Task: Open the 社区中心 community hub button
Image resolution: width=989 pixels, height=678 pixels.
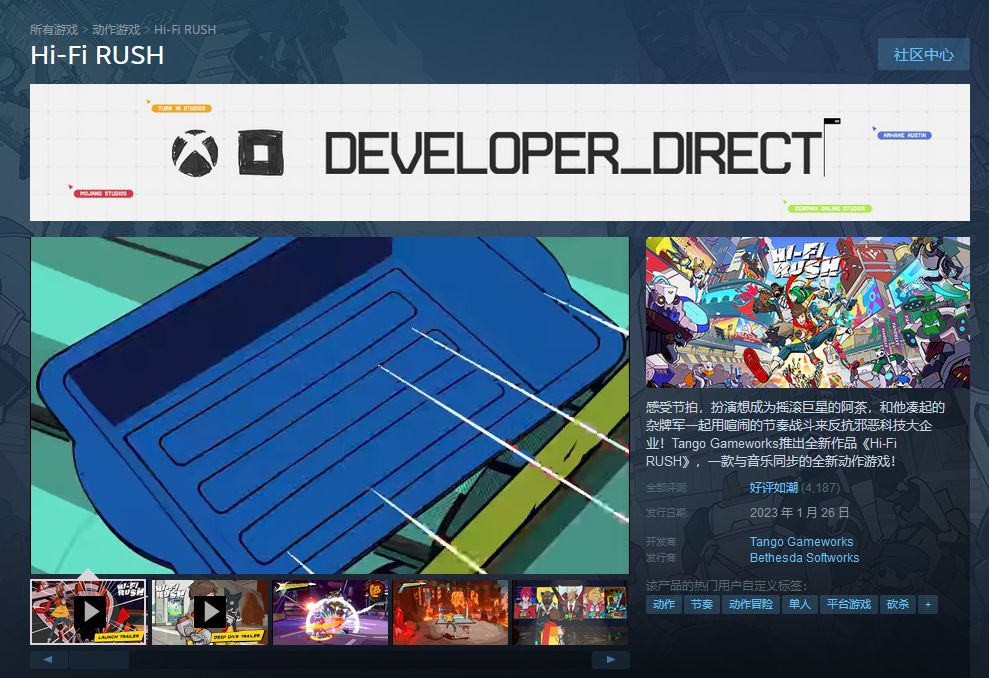Action: [x=923, y=55]
